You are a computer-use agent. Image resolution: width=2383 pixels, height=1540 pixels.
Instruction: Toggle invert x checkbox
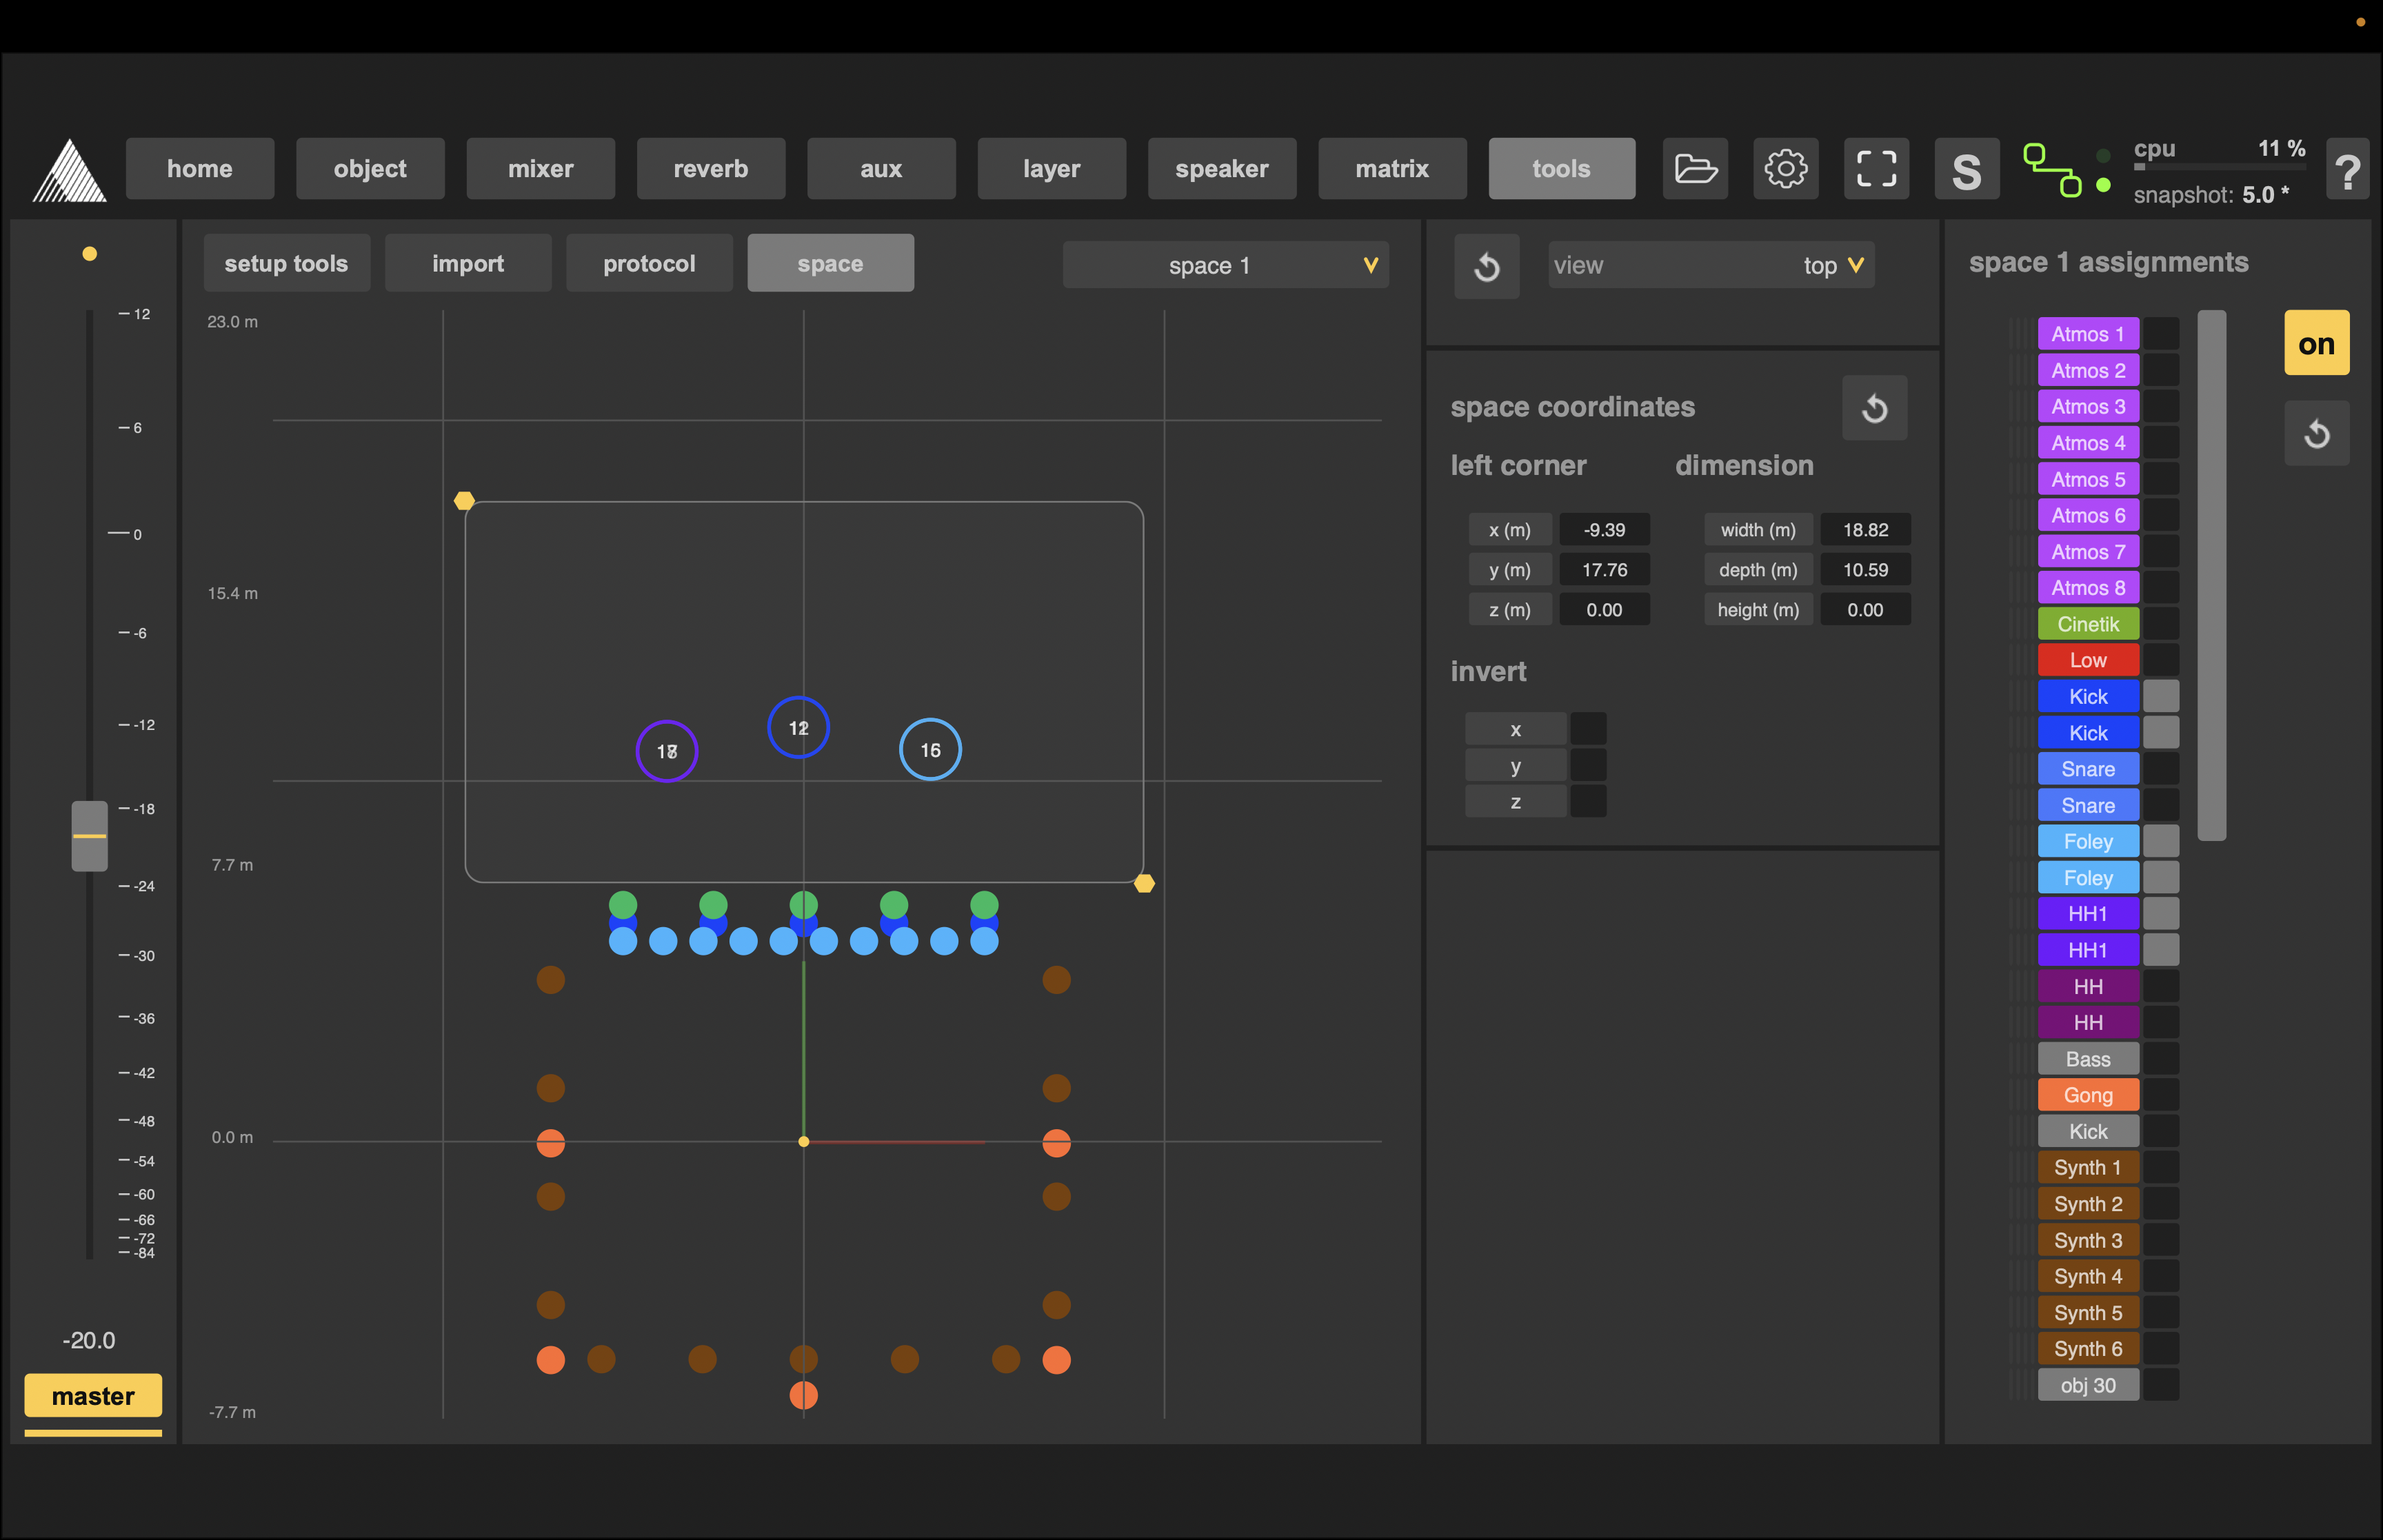pos(1588,729)
